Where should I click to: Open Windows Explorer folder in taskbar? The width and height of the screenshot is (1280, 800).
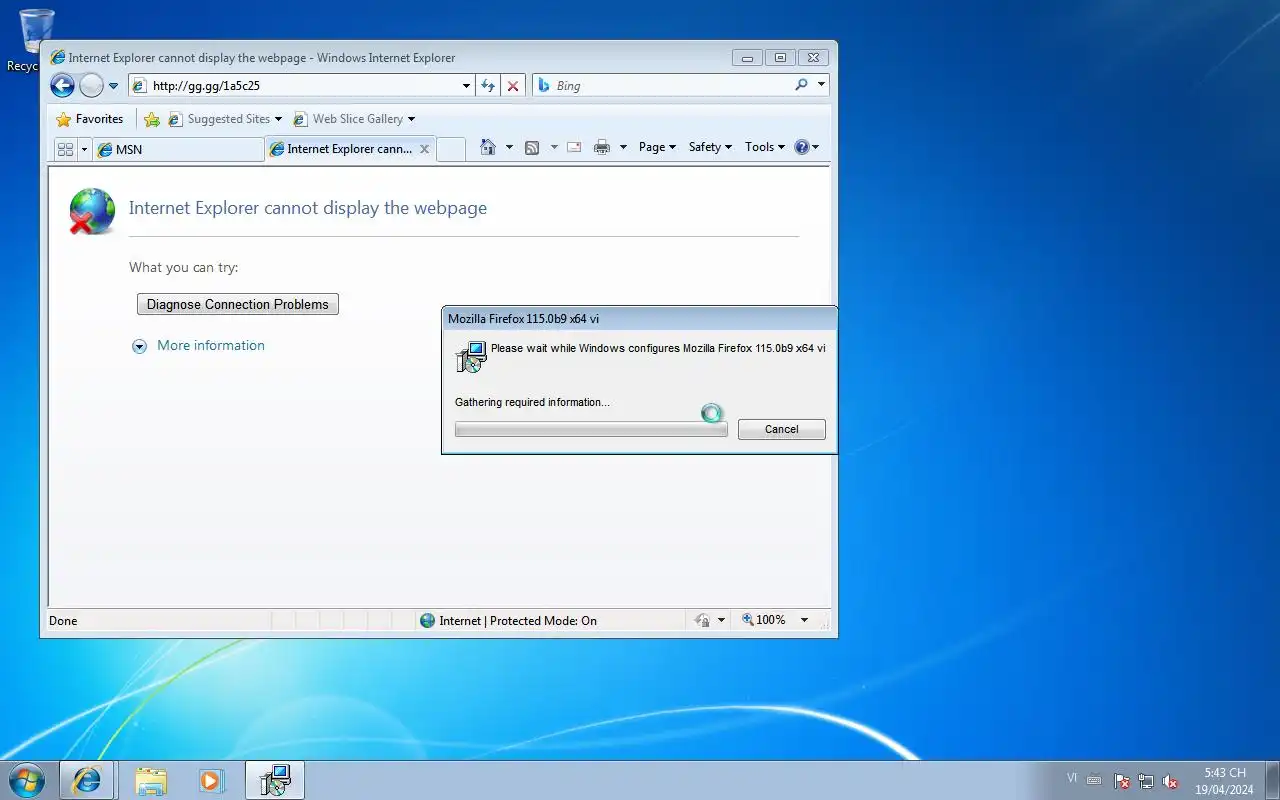click(x=150, y=780)
